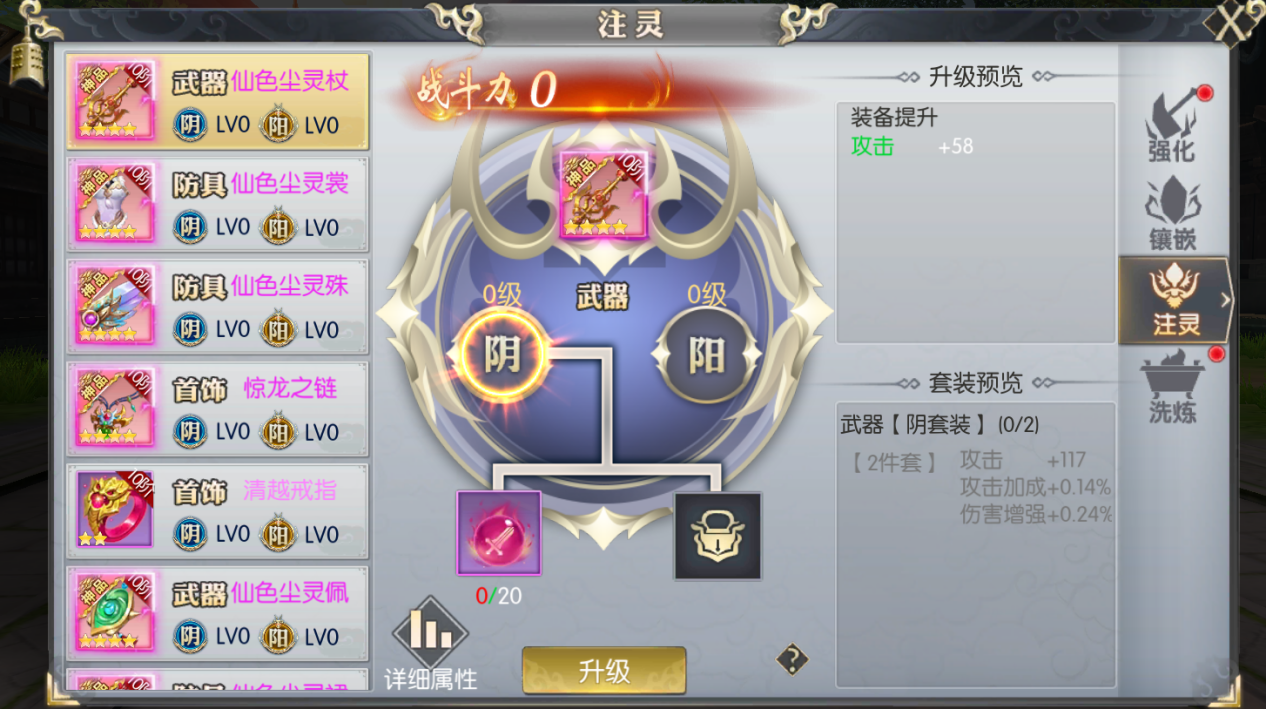Click the staff icon atop the circle
The image size is (1266, 709).
point(604,195)
